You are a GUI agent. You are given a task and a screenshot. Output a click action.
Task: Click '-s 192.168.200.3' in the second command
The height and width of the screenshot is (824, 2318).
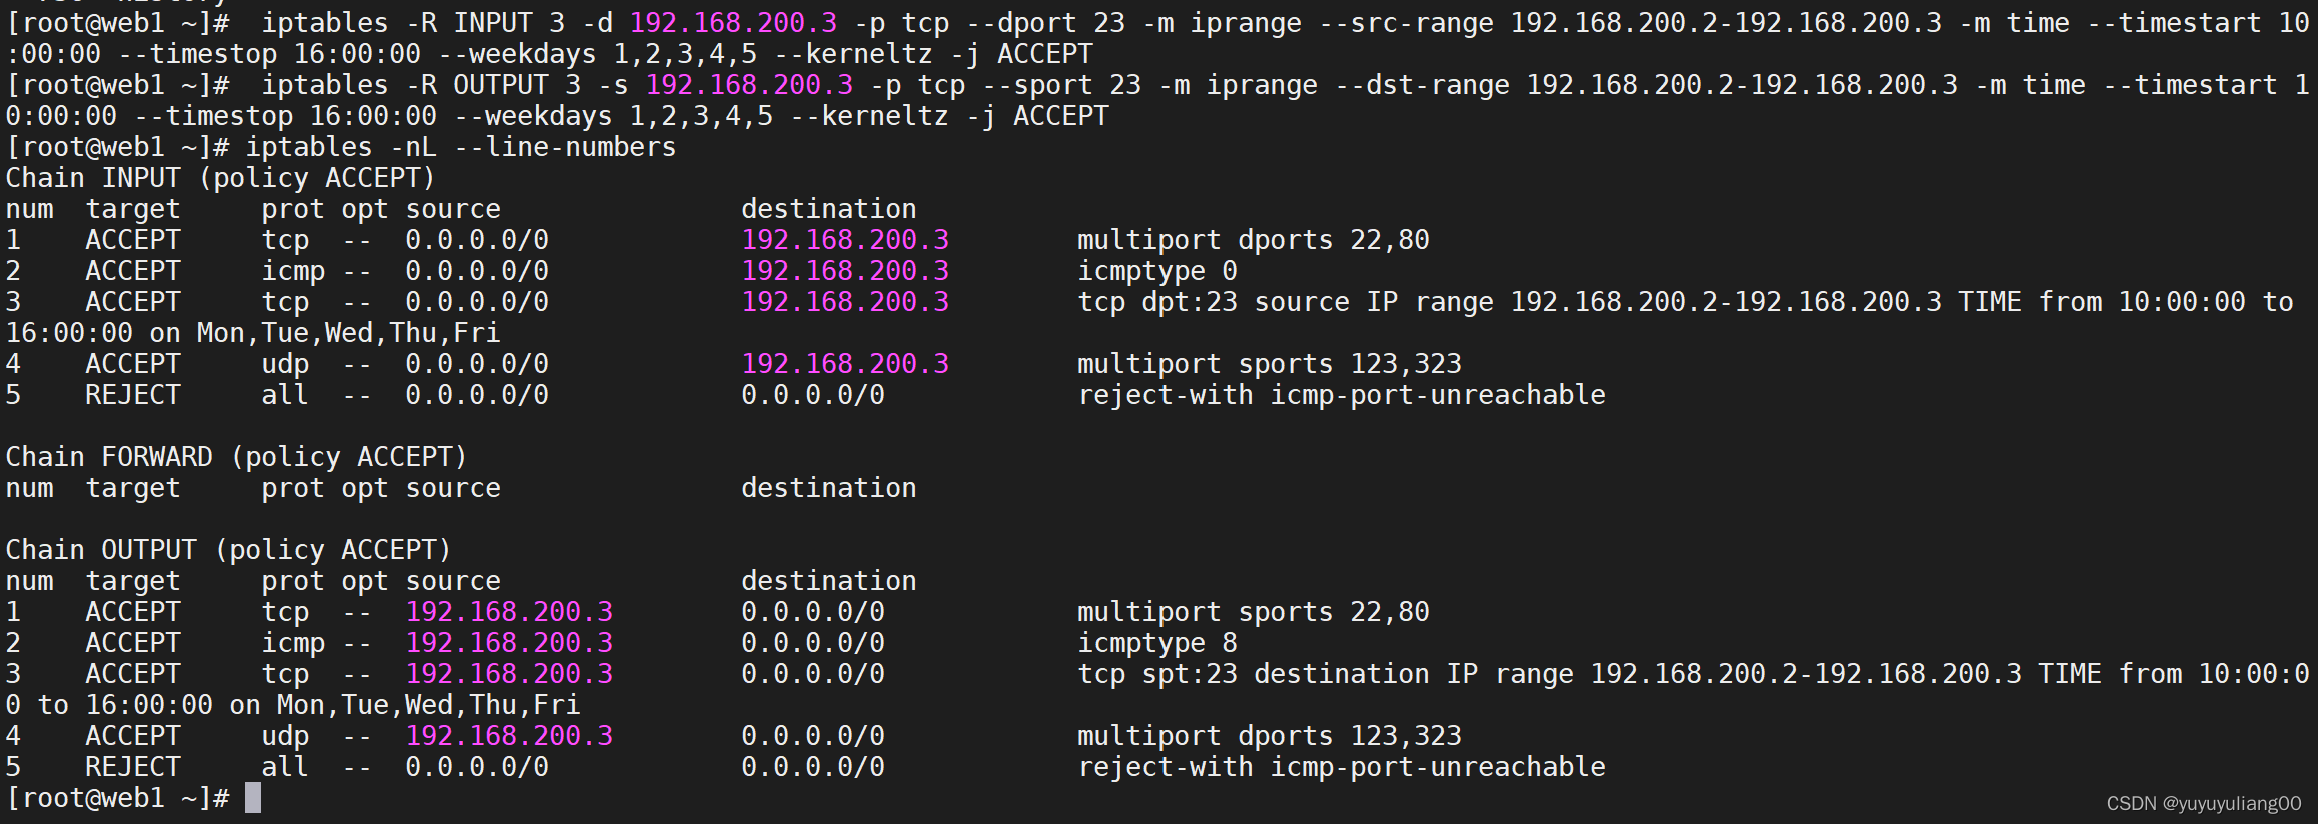pyautogui.click(x=725, y=85)
